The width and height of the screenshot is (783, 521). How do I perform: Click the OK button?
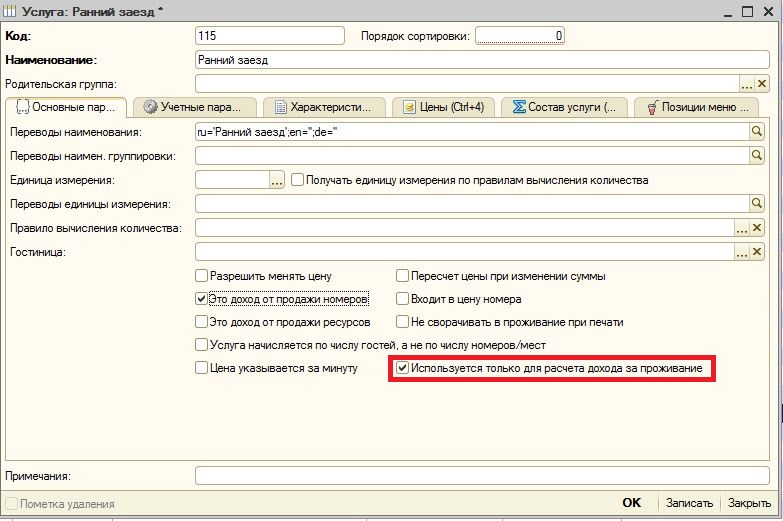(631, 503)
